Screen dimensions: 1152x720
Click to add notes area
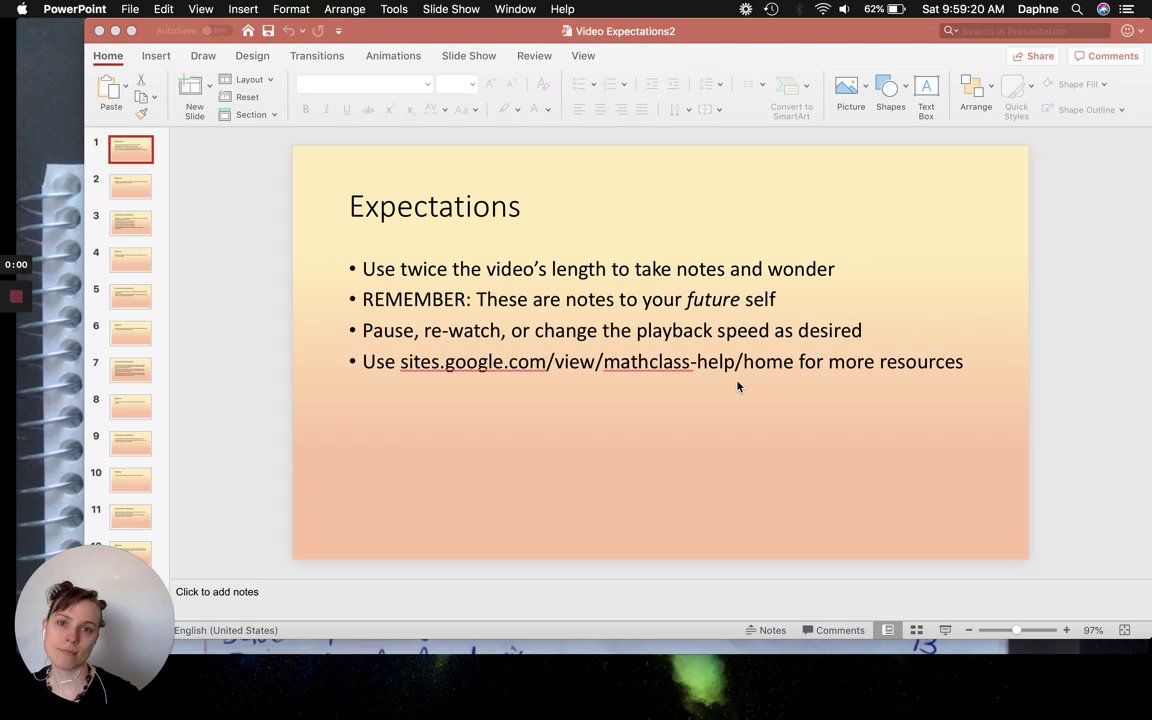tap(217, 592)
